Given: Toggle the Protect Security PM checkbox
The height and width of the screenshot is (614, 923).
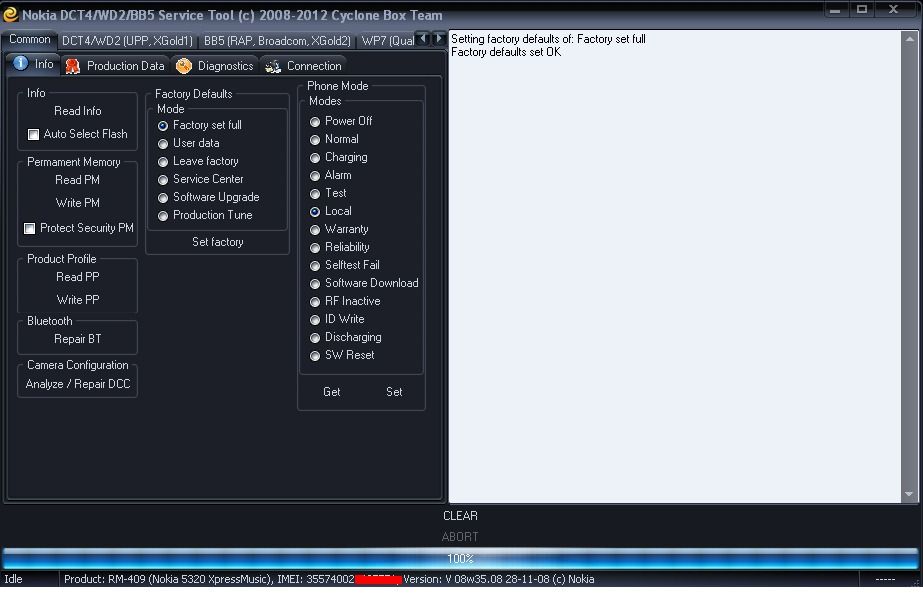Looking at the screenshot, I should click(x=30, y=229).
